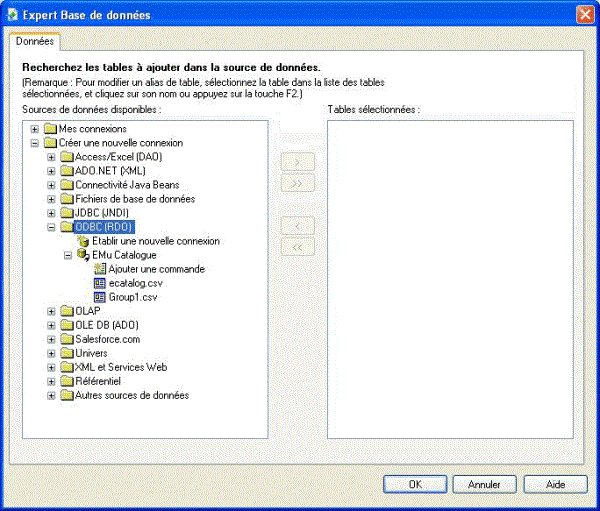Select XML et Services Web tree item
Image resolution: width=600 pixels, height=511 pixels.
pyautogui.click(x=121, y=367)
